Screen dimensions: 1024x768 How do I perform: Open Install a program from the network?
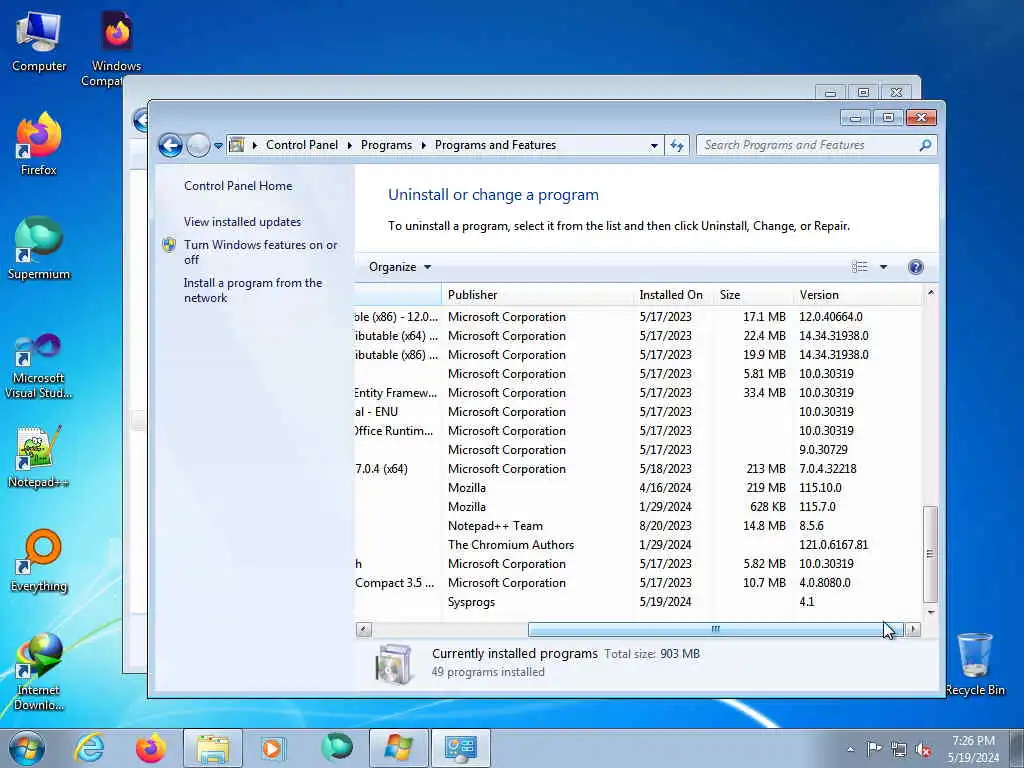253,290
